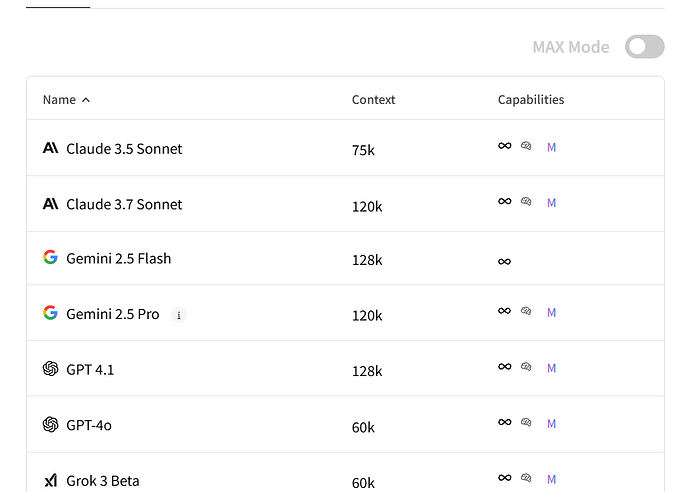Click brain icon in GPT-4o row
The height and width of the screenshot is (492, 690).
pyautogui.click(x=526, y=422)
